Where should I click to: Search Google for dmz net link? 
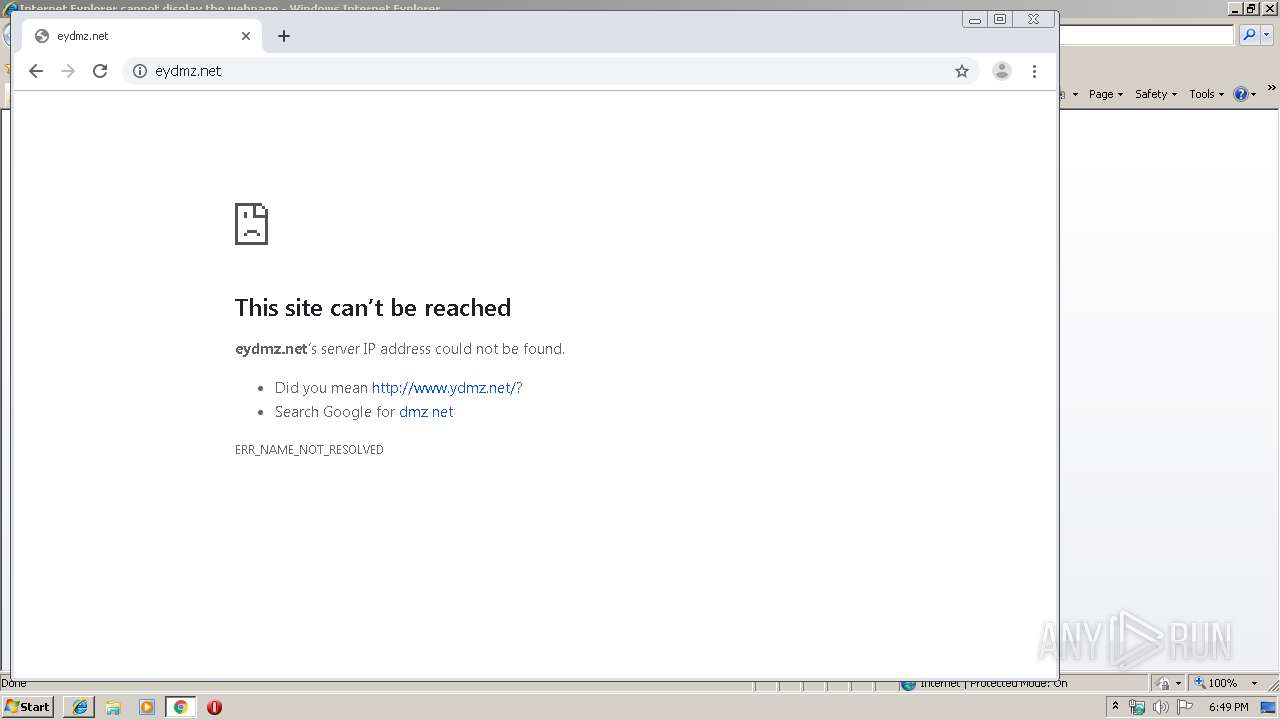tap(426, 412)
